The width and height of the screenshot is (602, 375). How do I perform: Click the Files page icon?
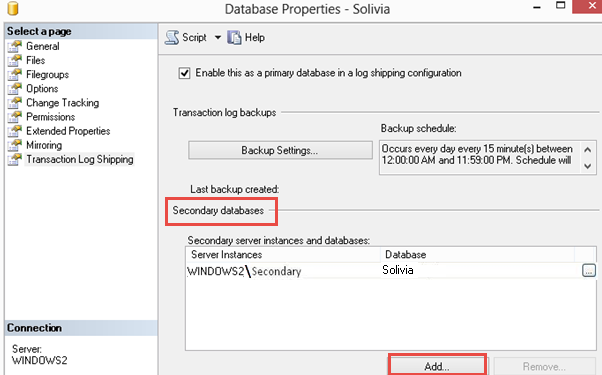tap(15, 60)
